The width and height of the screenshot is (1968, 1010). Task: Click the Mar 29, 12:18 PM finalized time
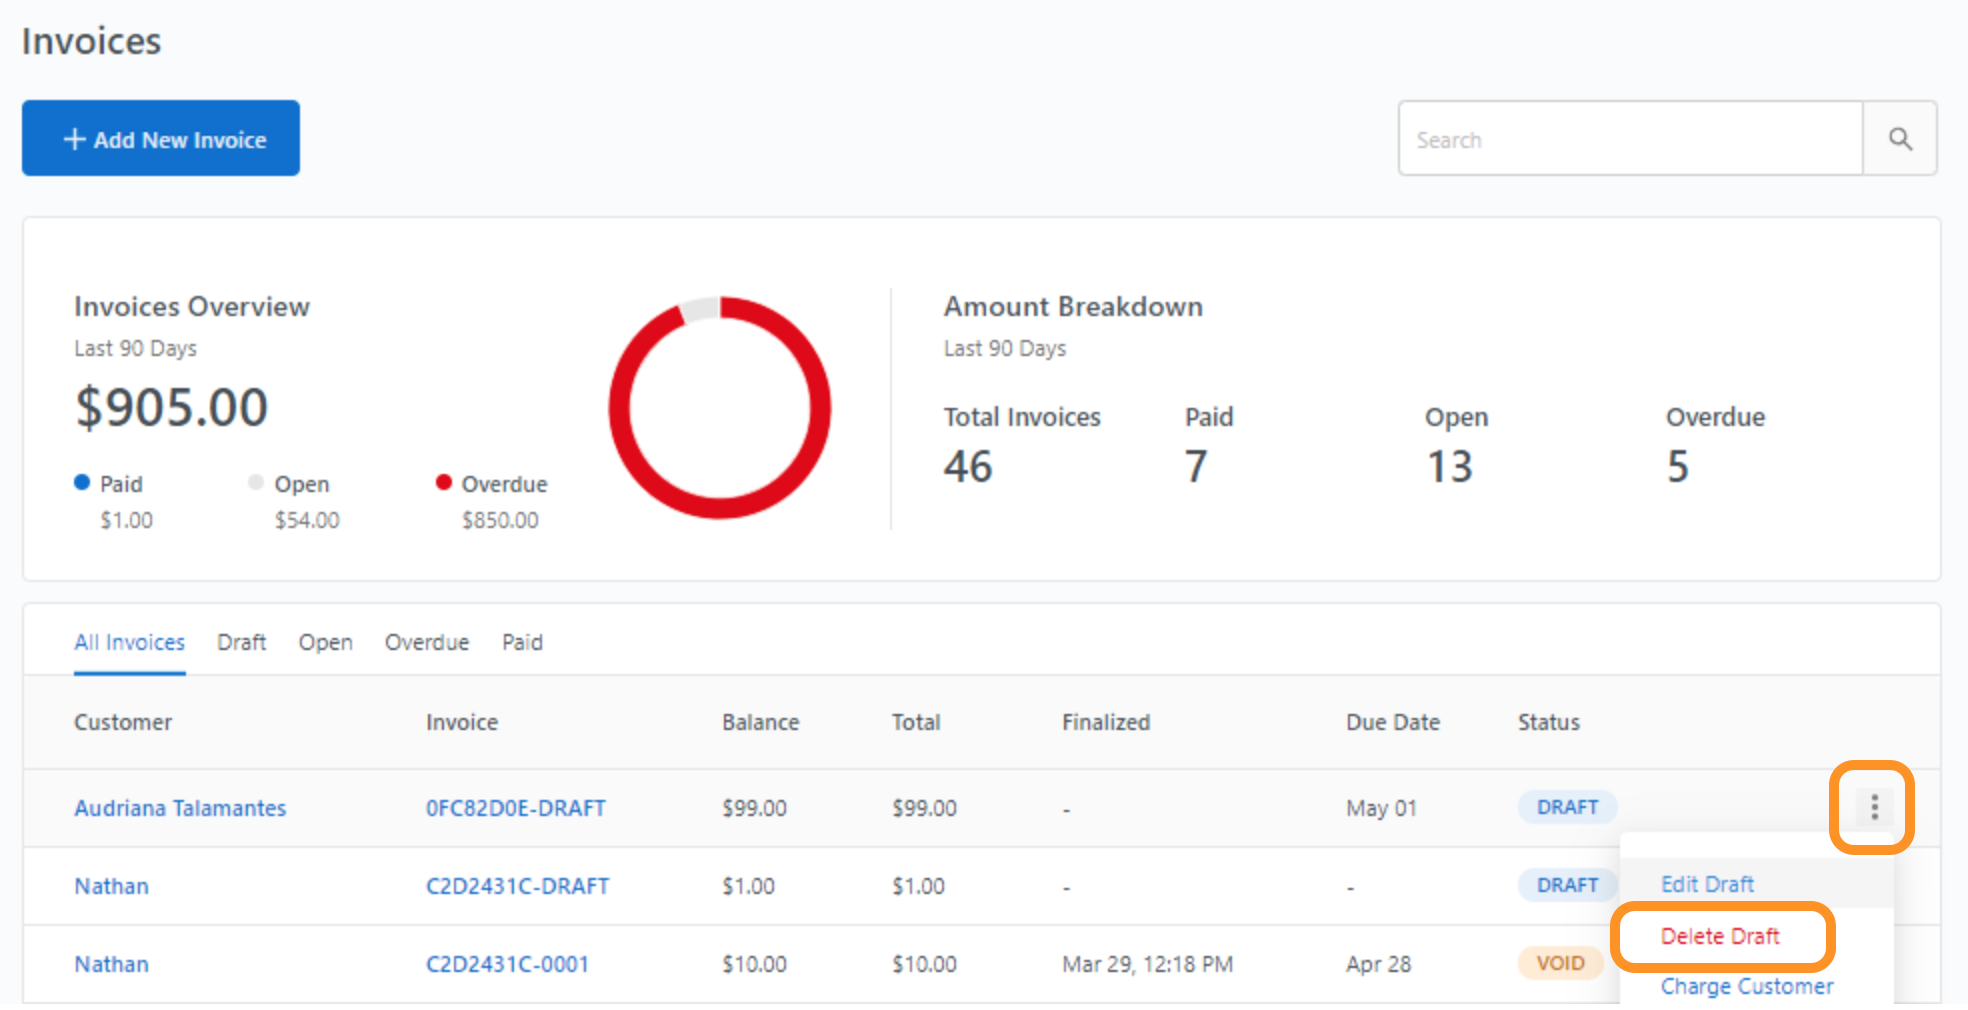(1147, 964)
